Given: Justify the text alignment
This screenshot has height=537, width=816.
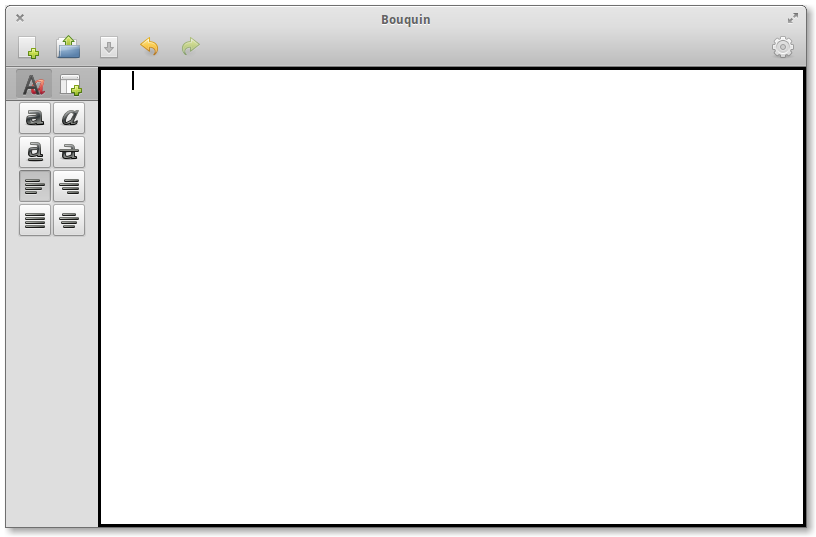Looking at the screenshot, I should 35,220.
